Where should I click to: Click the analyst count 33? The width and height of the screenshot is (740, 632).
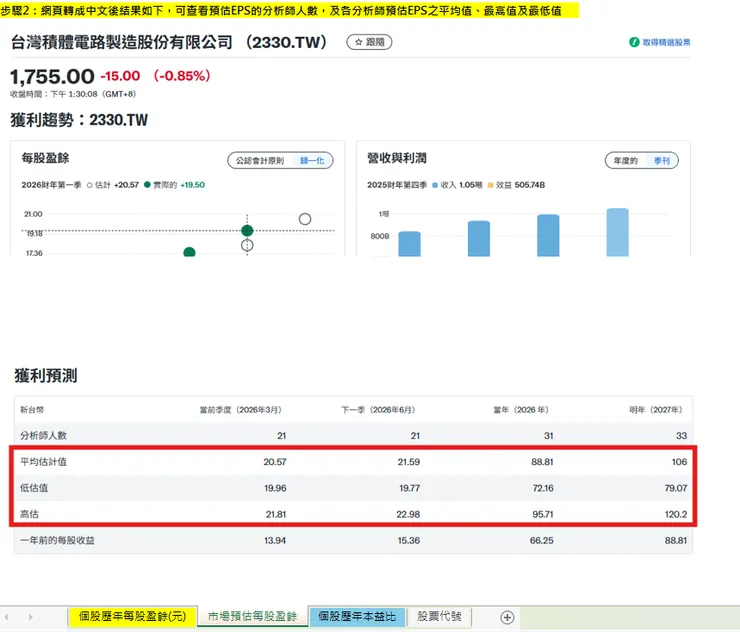click(681, 436)
